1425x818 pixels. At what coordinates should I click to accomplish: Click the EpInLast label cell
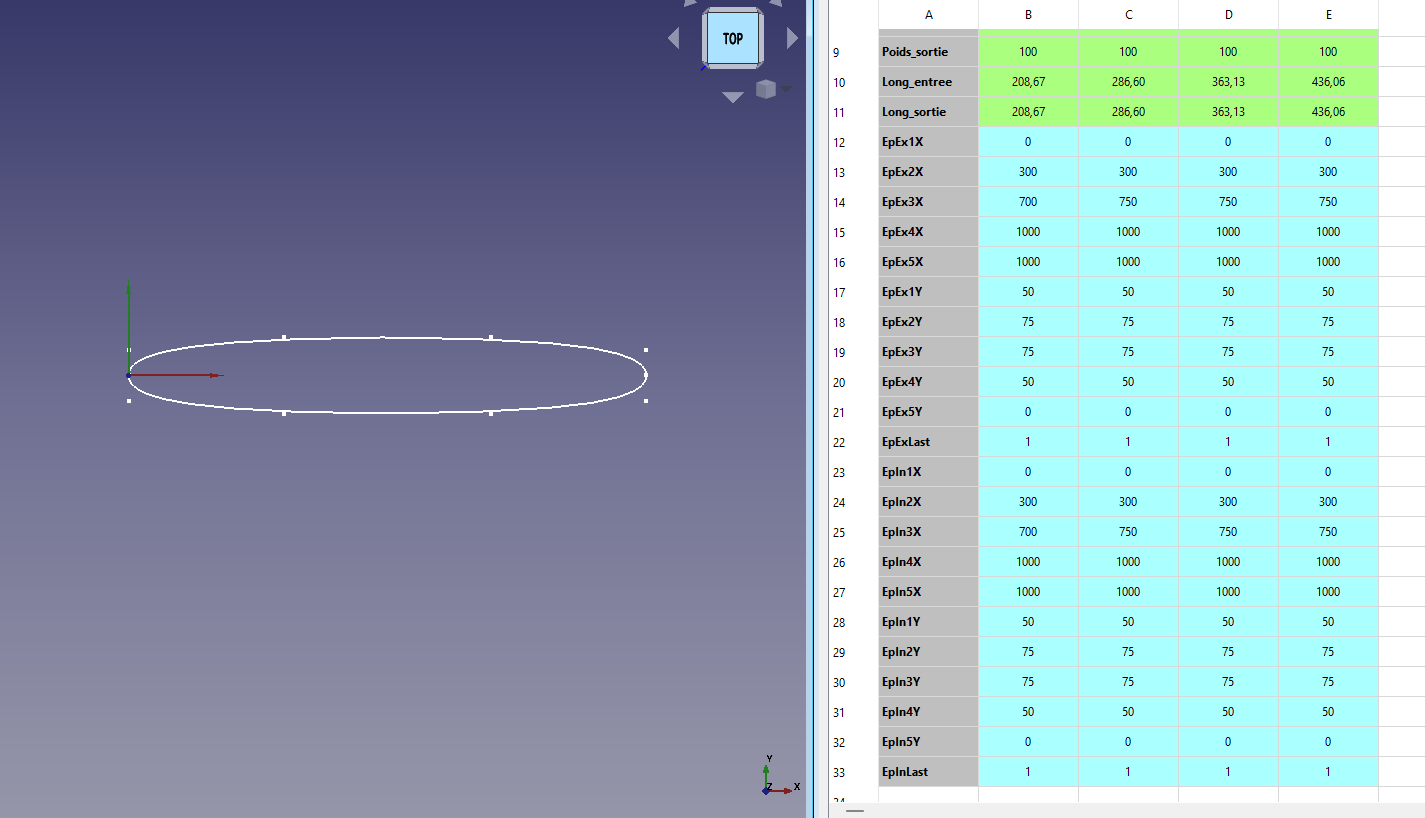coord(928,772)
